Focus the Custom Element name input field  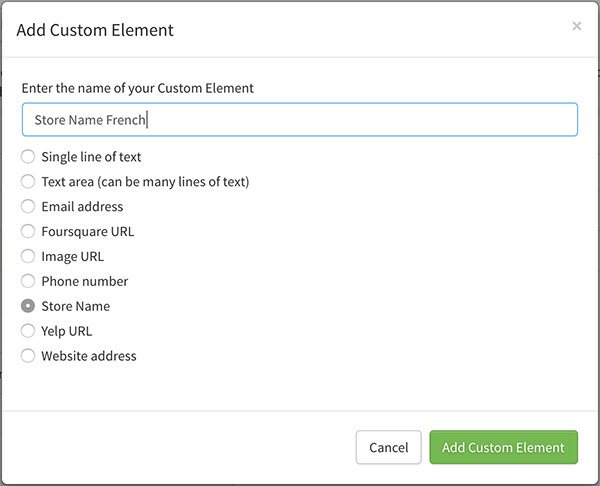(300, 119)
